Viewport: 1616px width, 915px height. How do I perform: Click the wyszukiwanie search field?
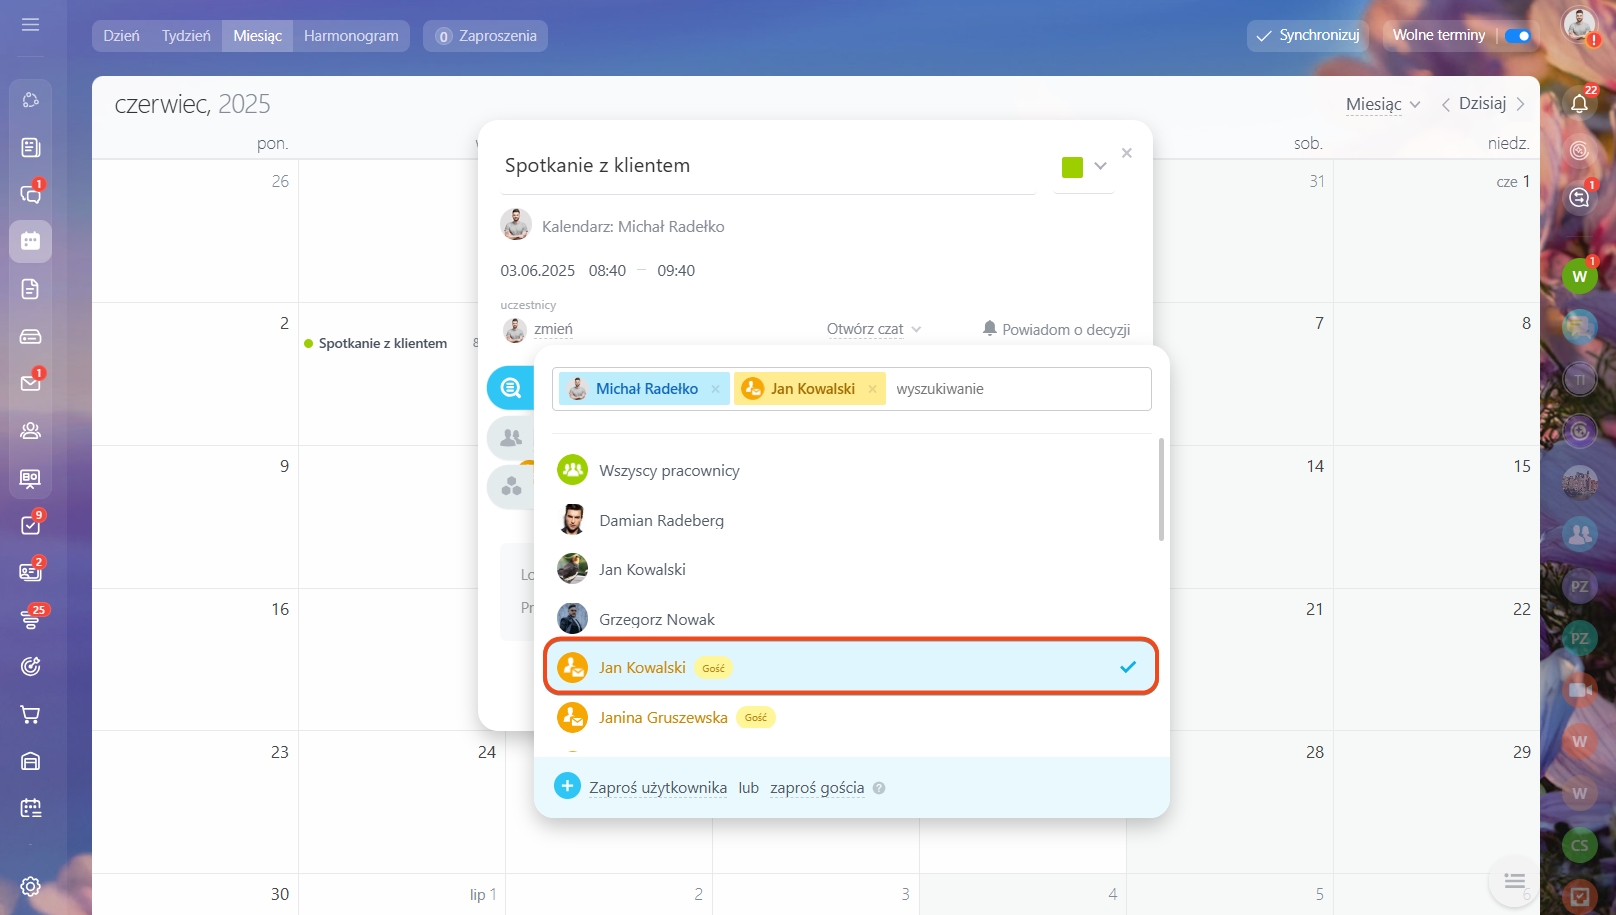[1018, 389]
